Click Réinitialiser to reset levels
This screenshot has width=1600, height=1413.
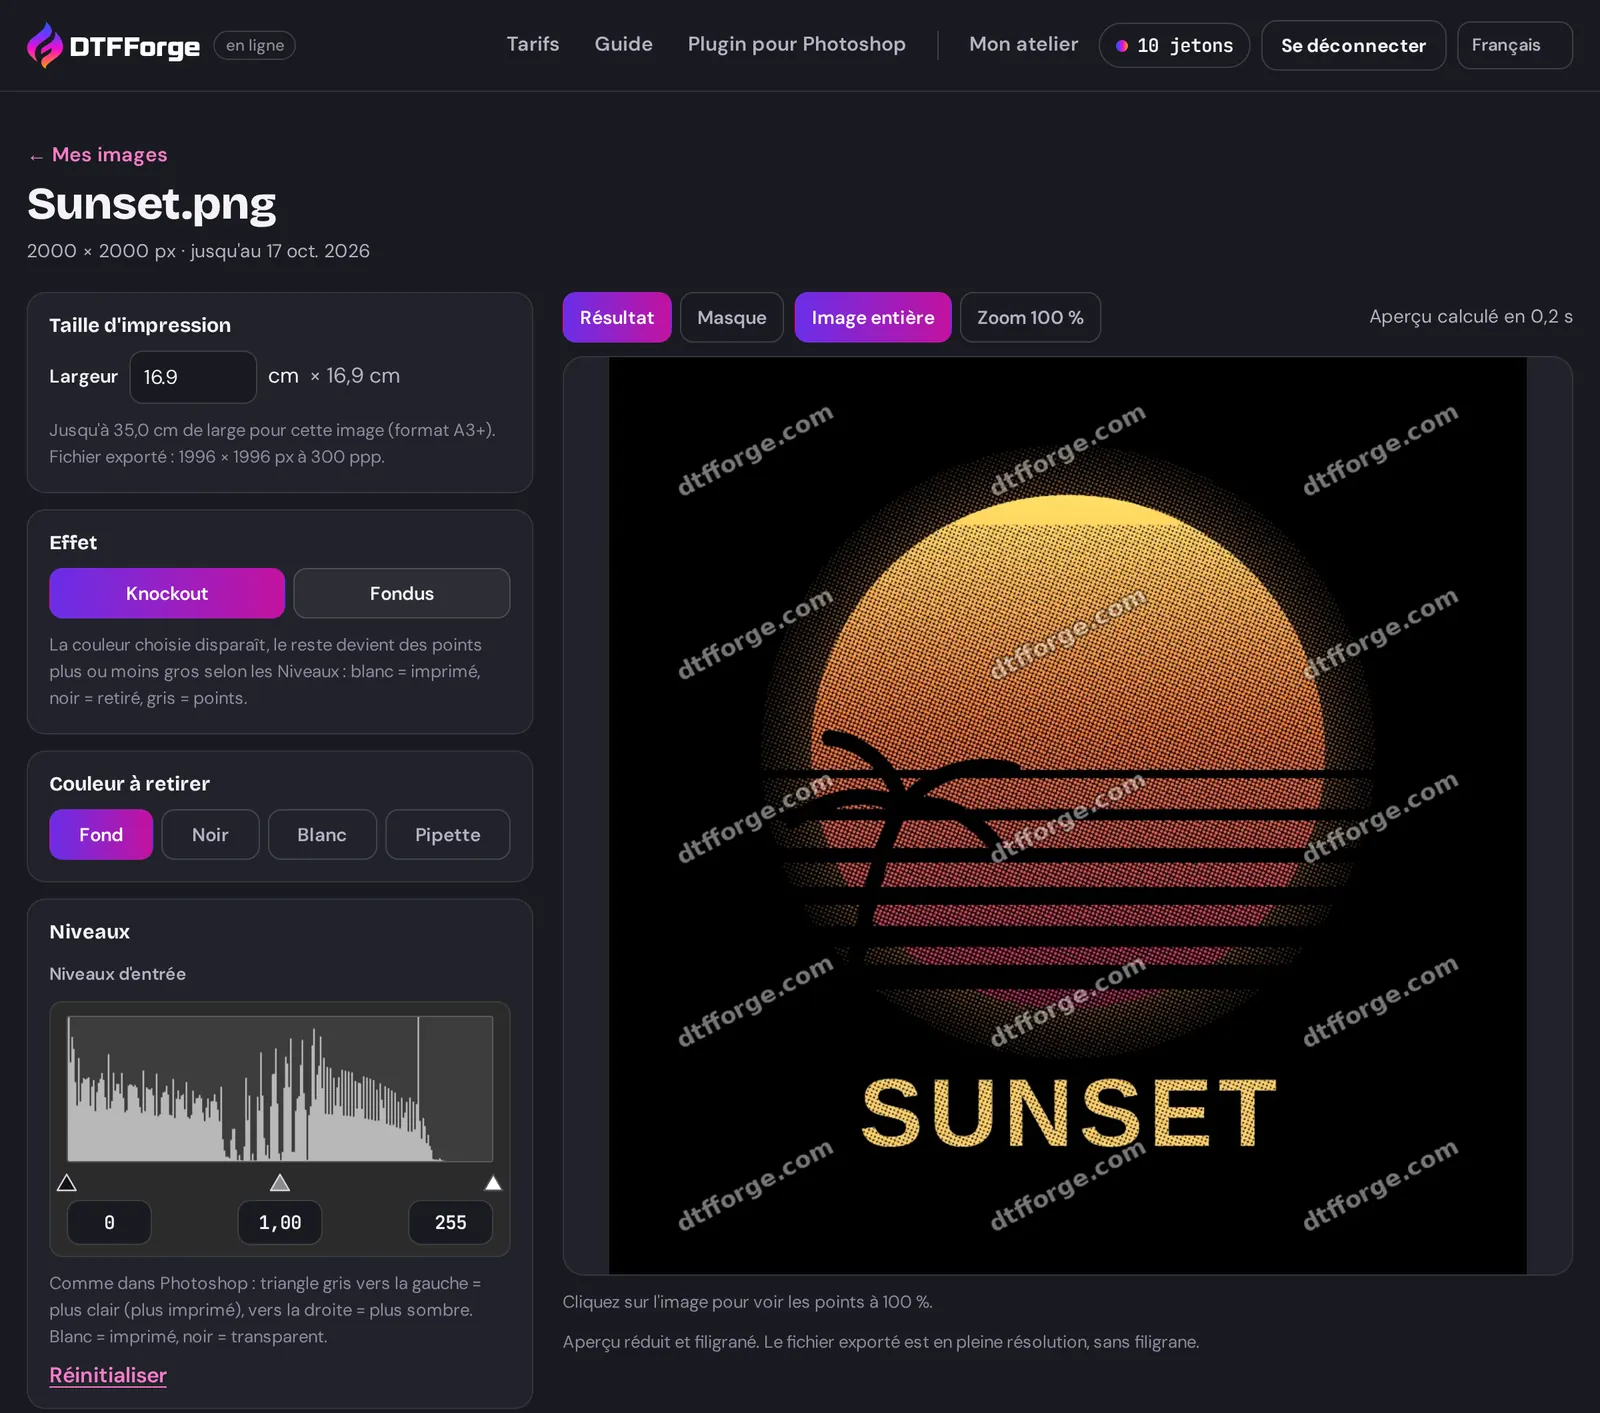tap(108, 1375)
